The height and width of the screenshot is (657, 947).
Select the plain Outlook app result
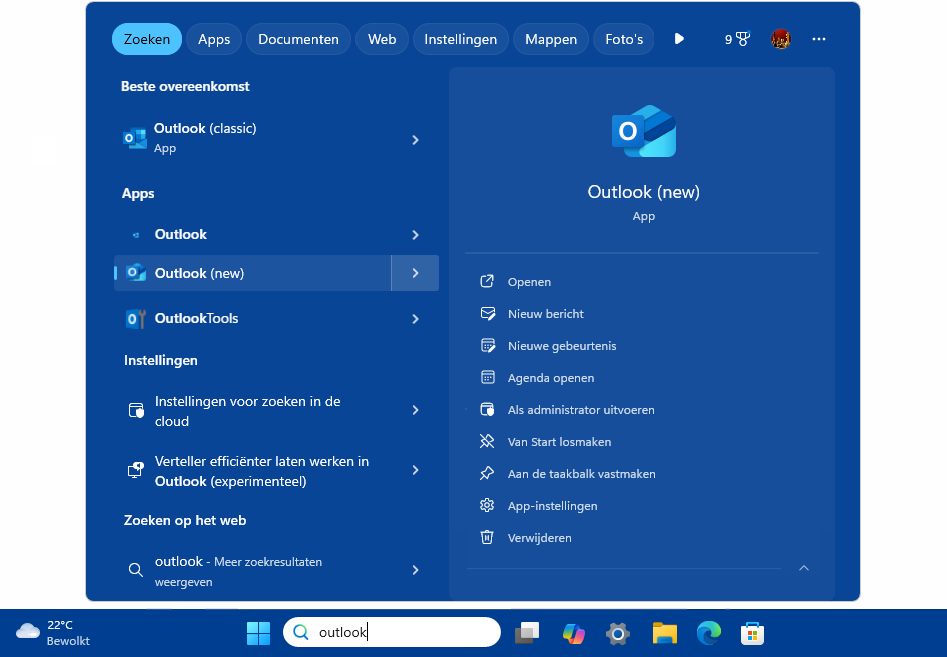pos(252,234)
